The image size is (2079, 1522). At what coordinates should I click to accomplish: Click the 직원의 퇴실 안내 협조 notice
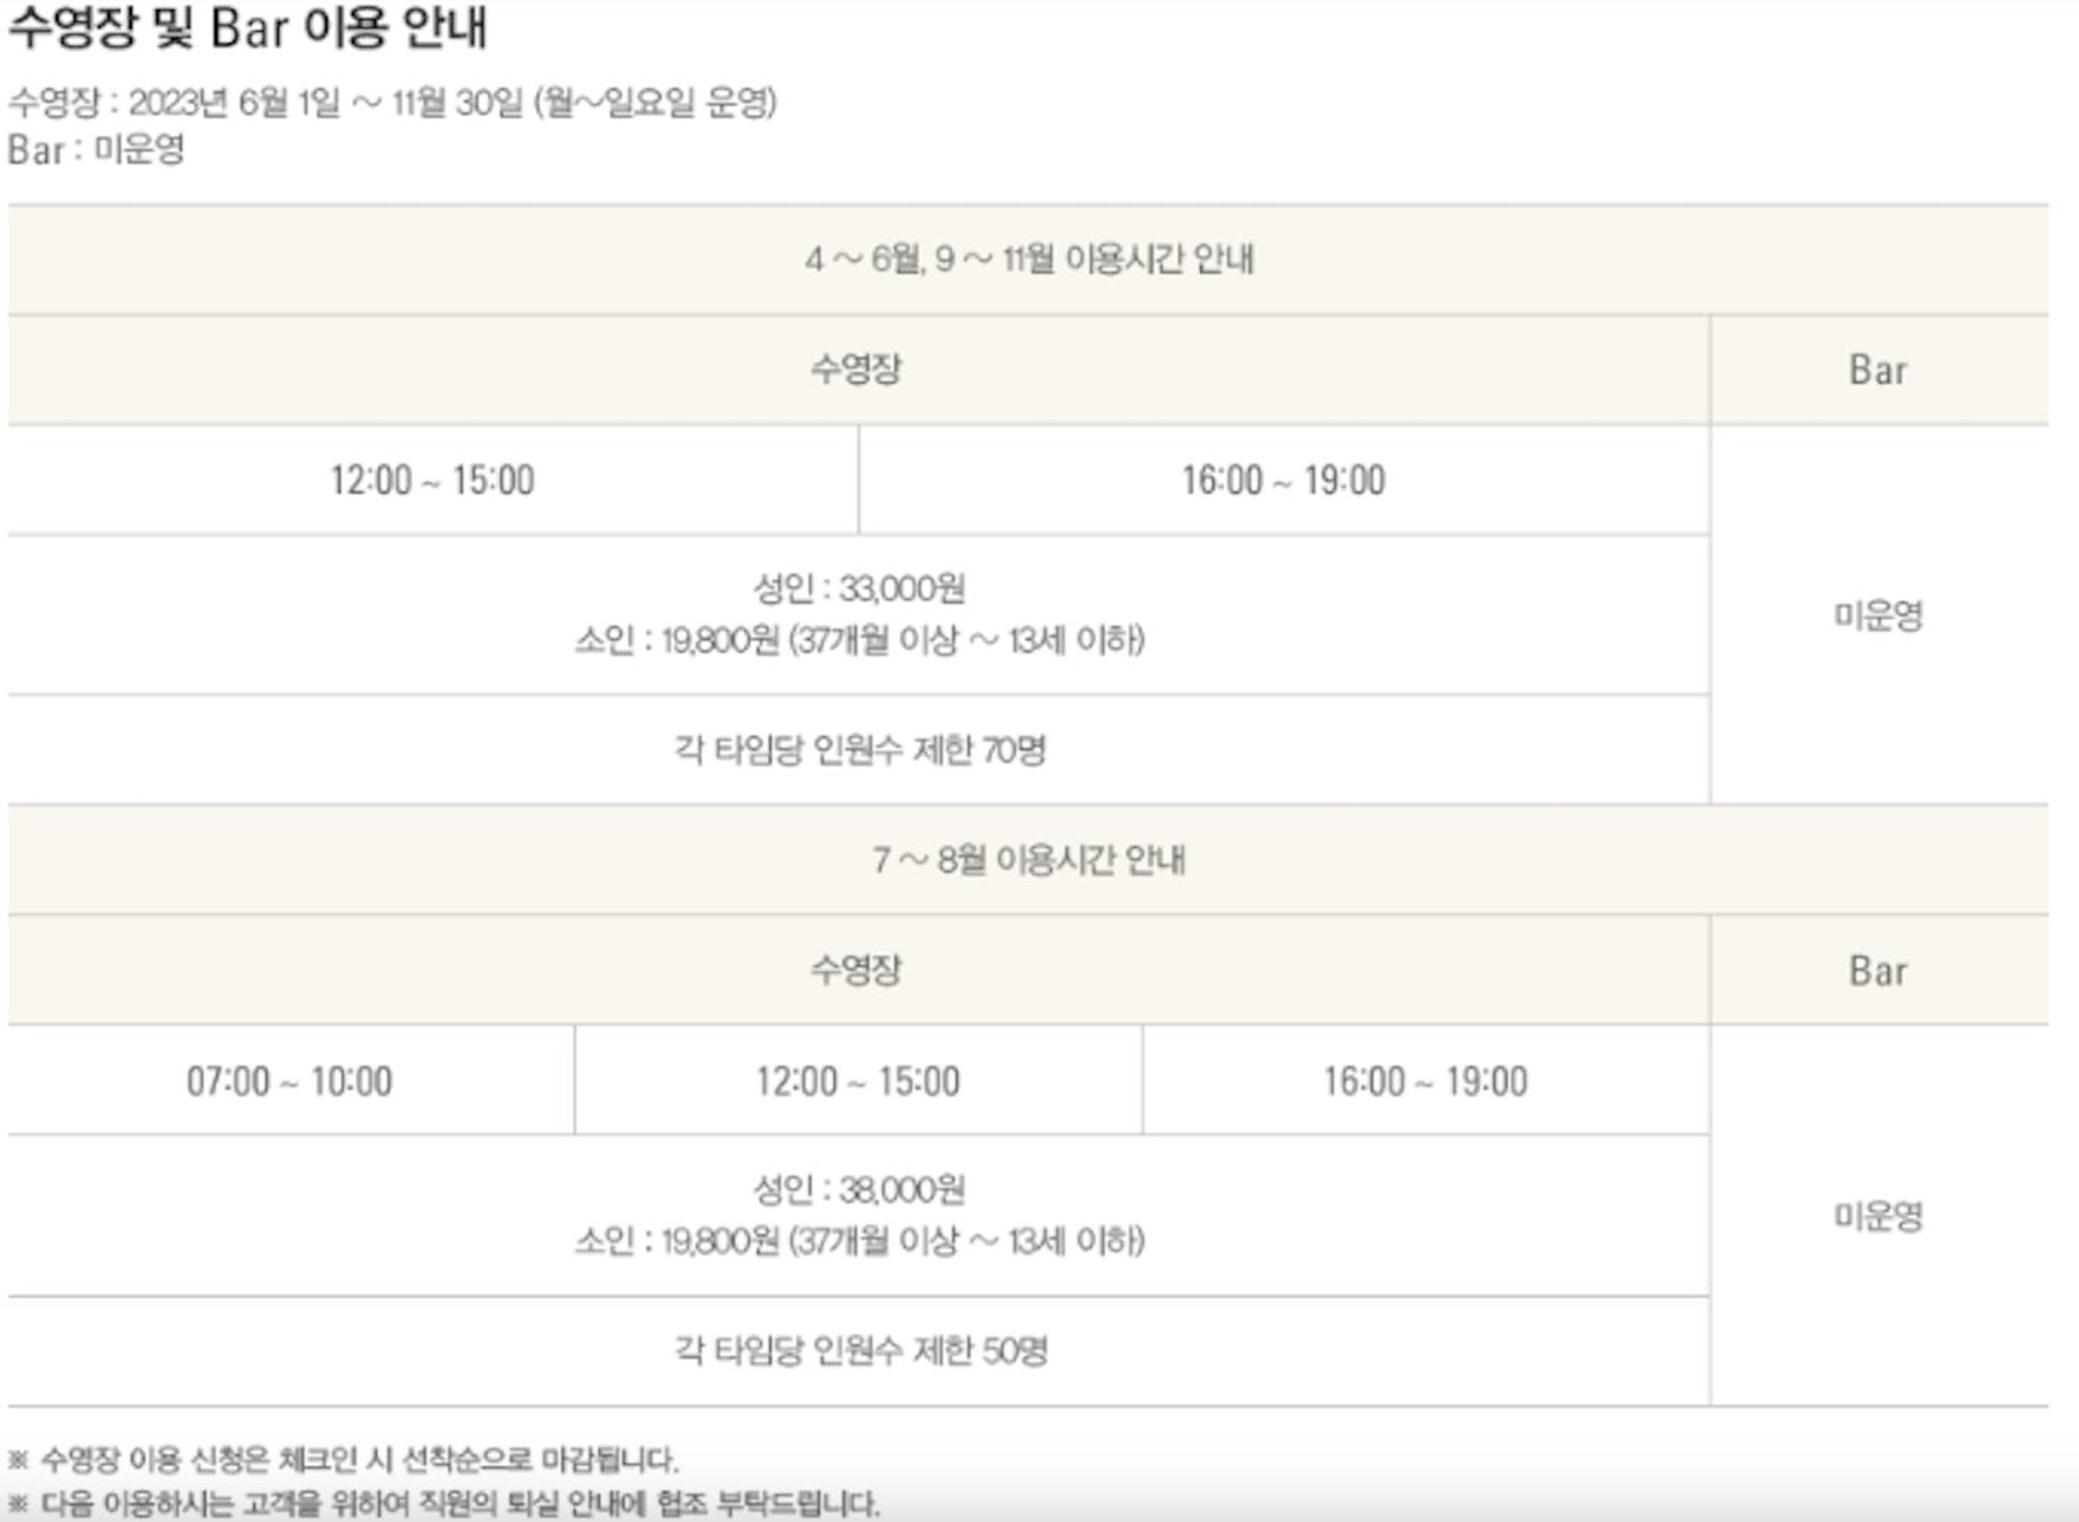click(460, 1504)
